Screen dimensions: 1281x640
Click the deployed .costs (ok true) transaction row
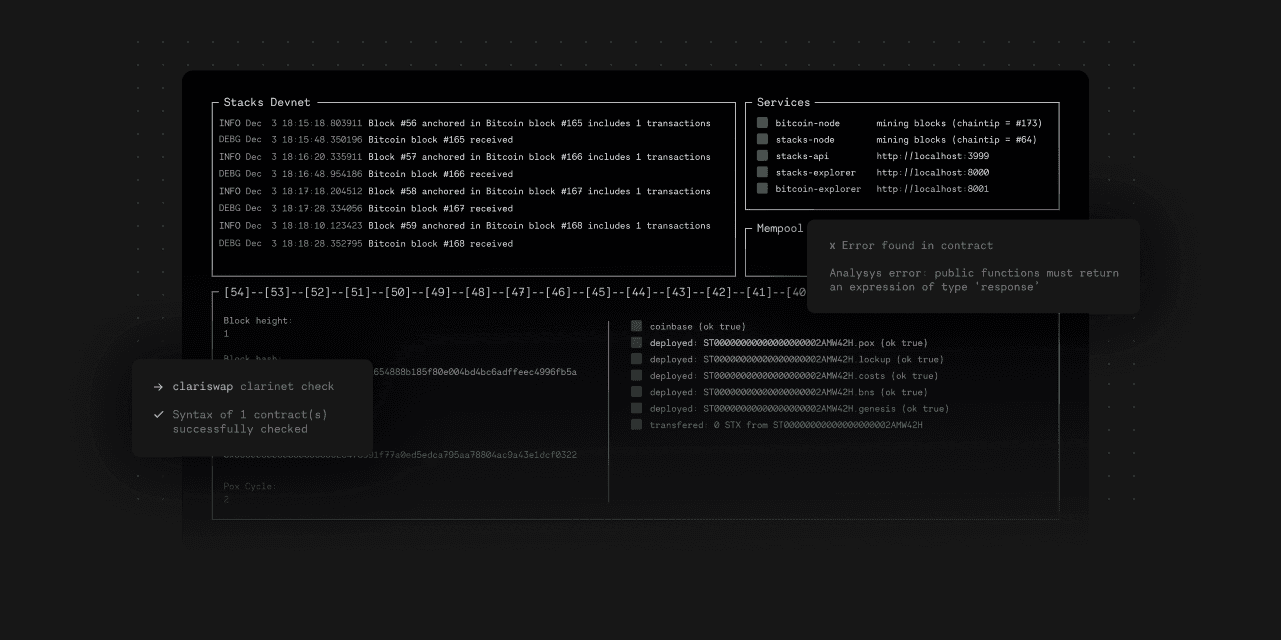pyautogui.click(x=794, y=376)
